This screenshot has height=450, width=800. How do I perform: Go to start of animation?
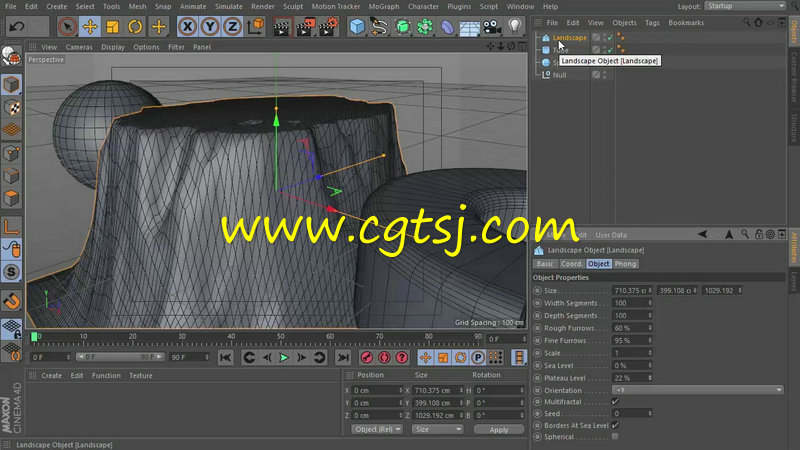pyautogui.click(x=226, y=358)
